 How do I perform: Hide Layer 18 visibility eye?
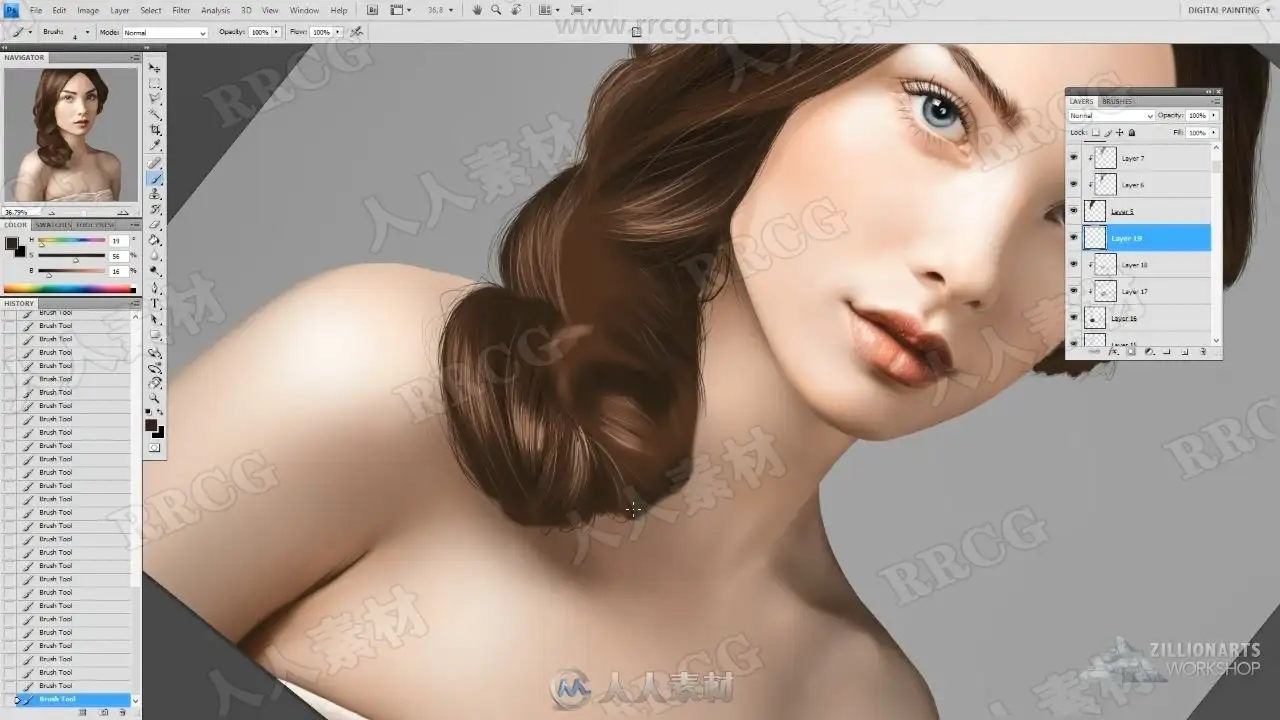(x=1074, y=265)
